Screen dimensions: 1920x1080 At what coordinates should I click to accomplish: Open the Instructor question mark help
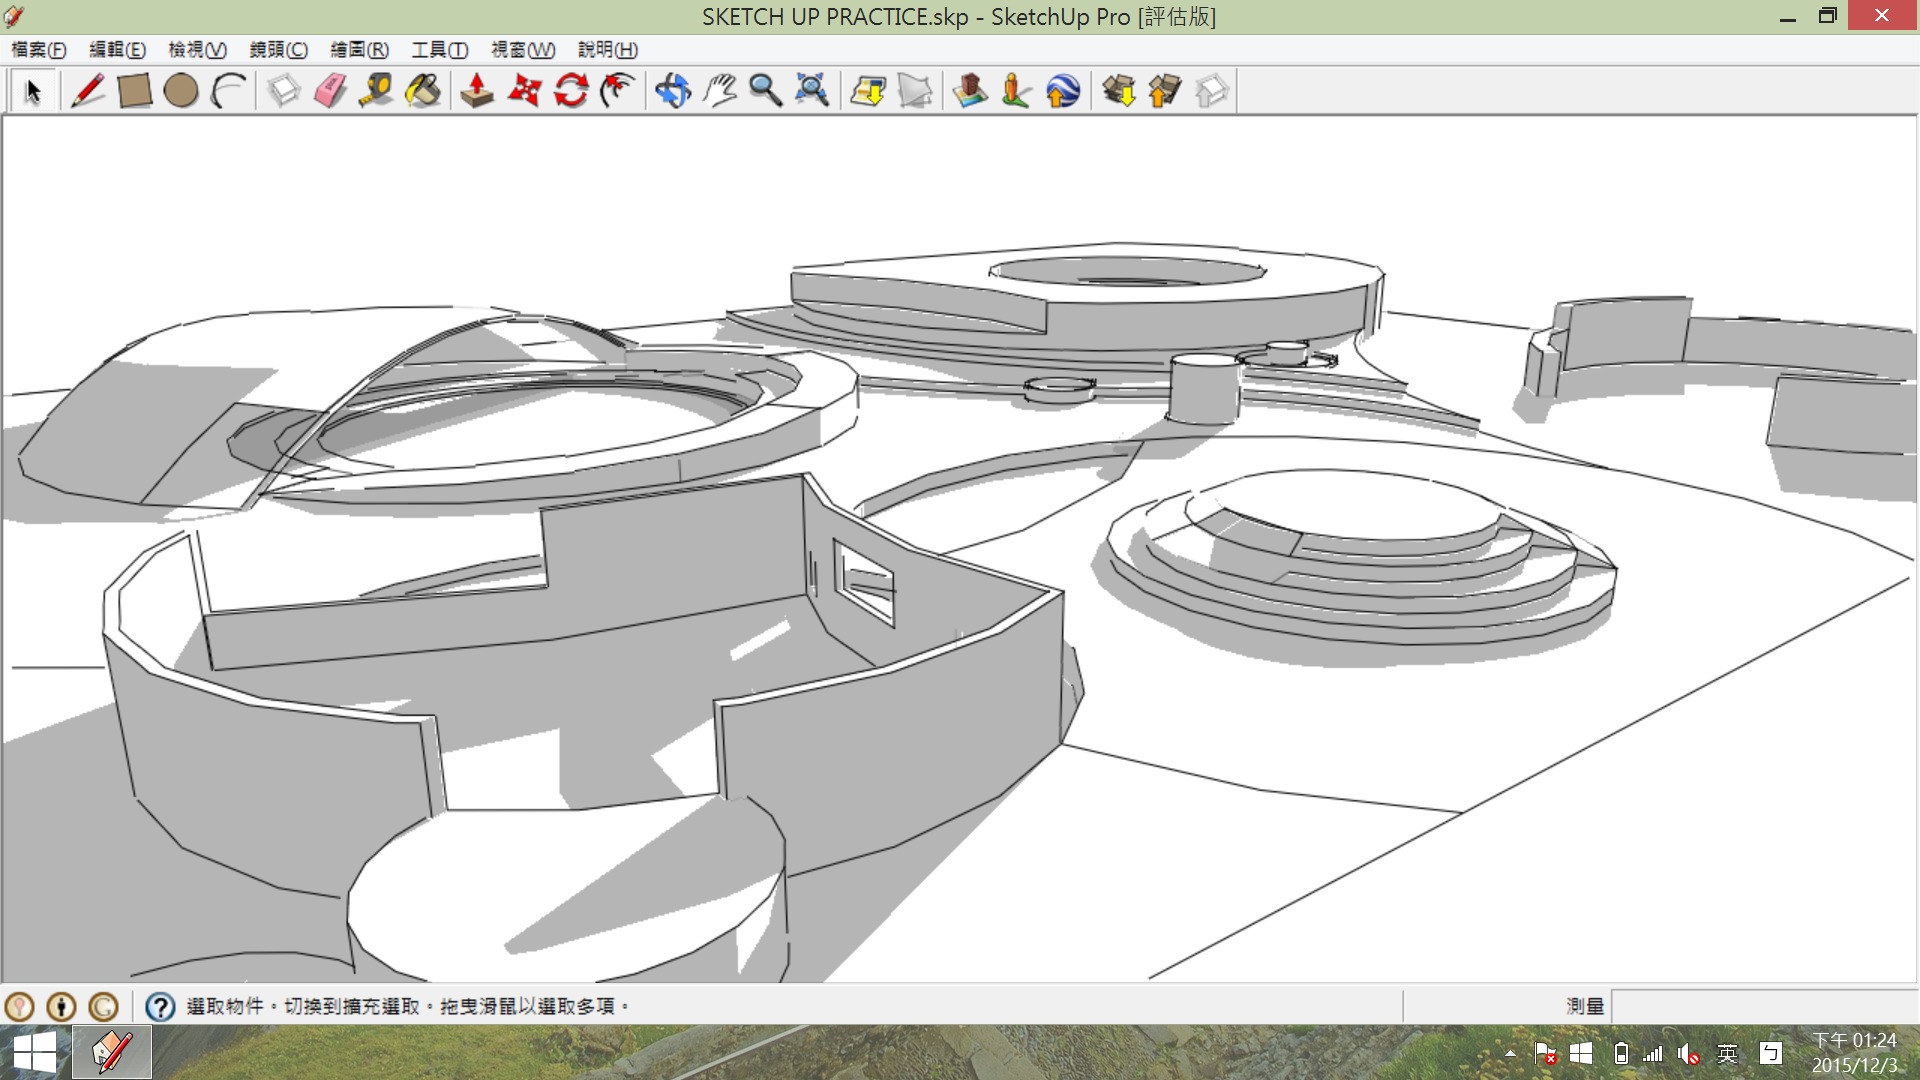[160, 1006]
